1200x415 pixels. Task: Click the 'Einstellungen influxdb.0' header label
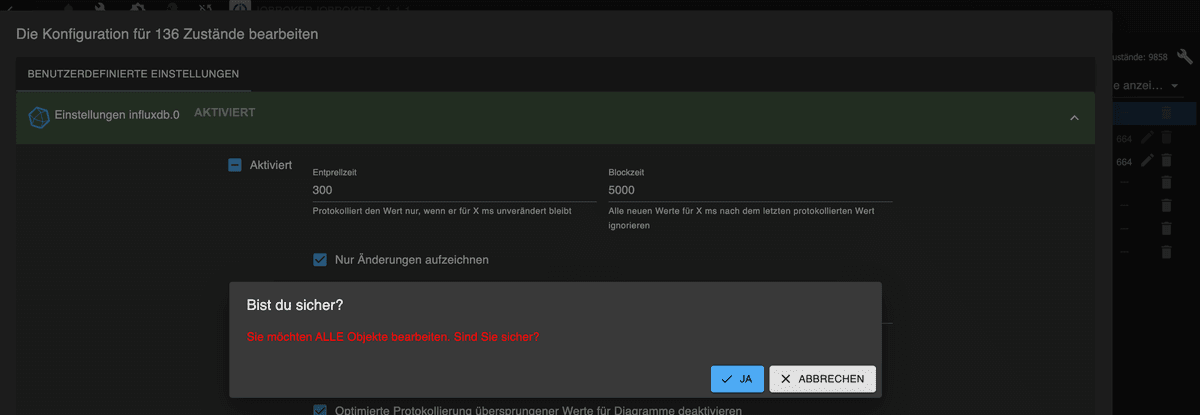(x=117, y=115)
